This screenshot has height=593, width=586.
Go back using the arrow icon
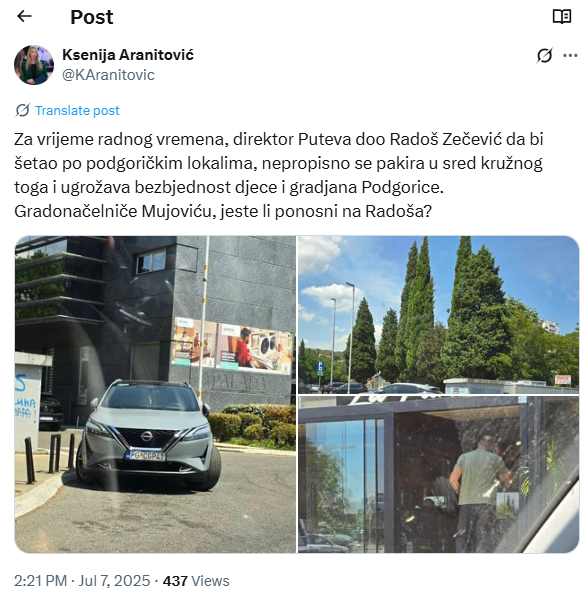[x=24, y=16]
